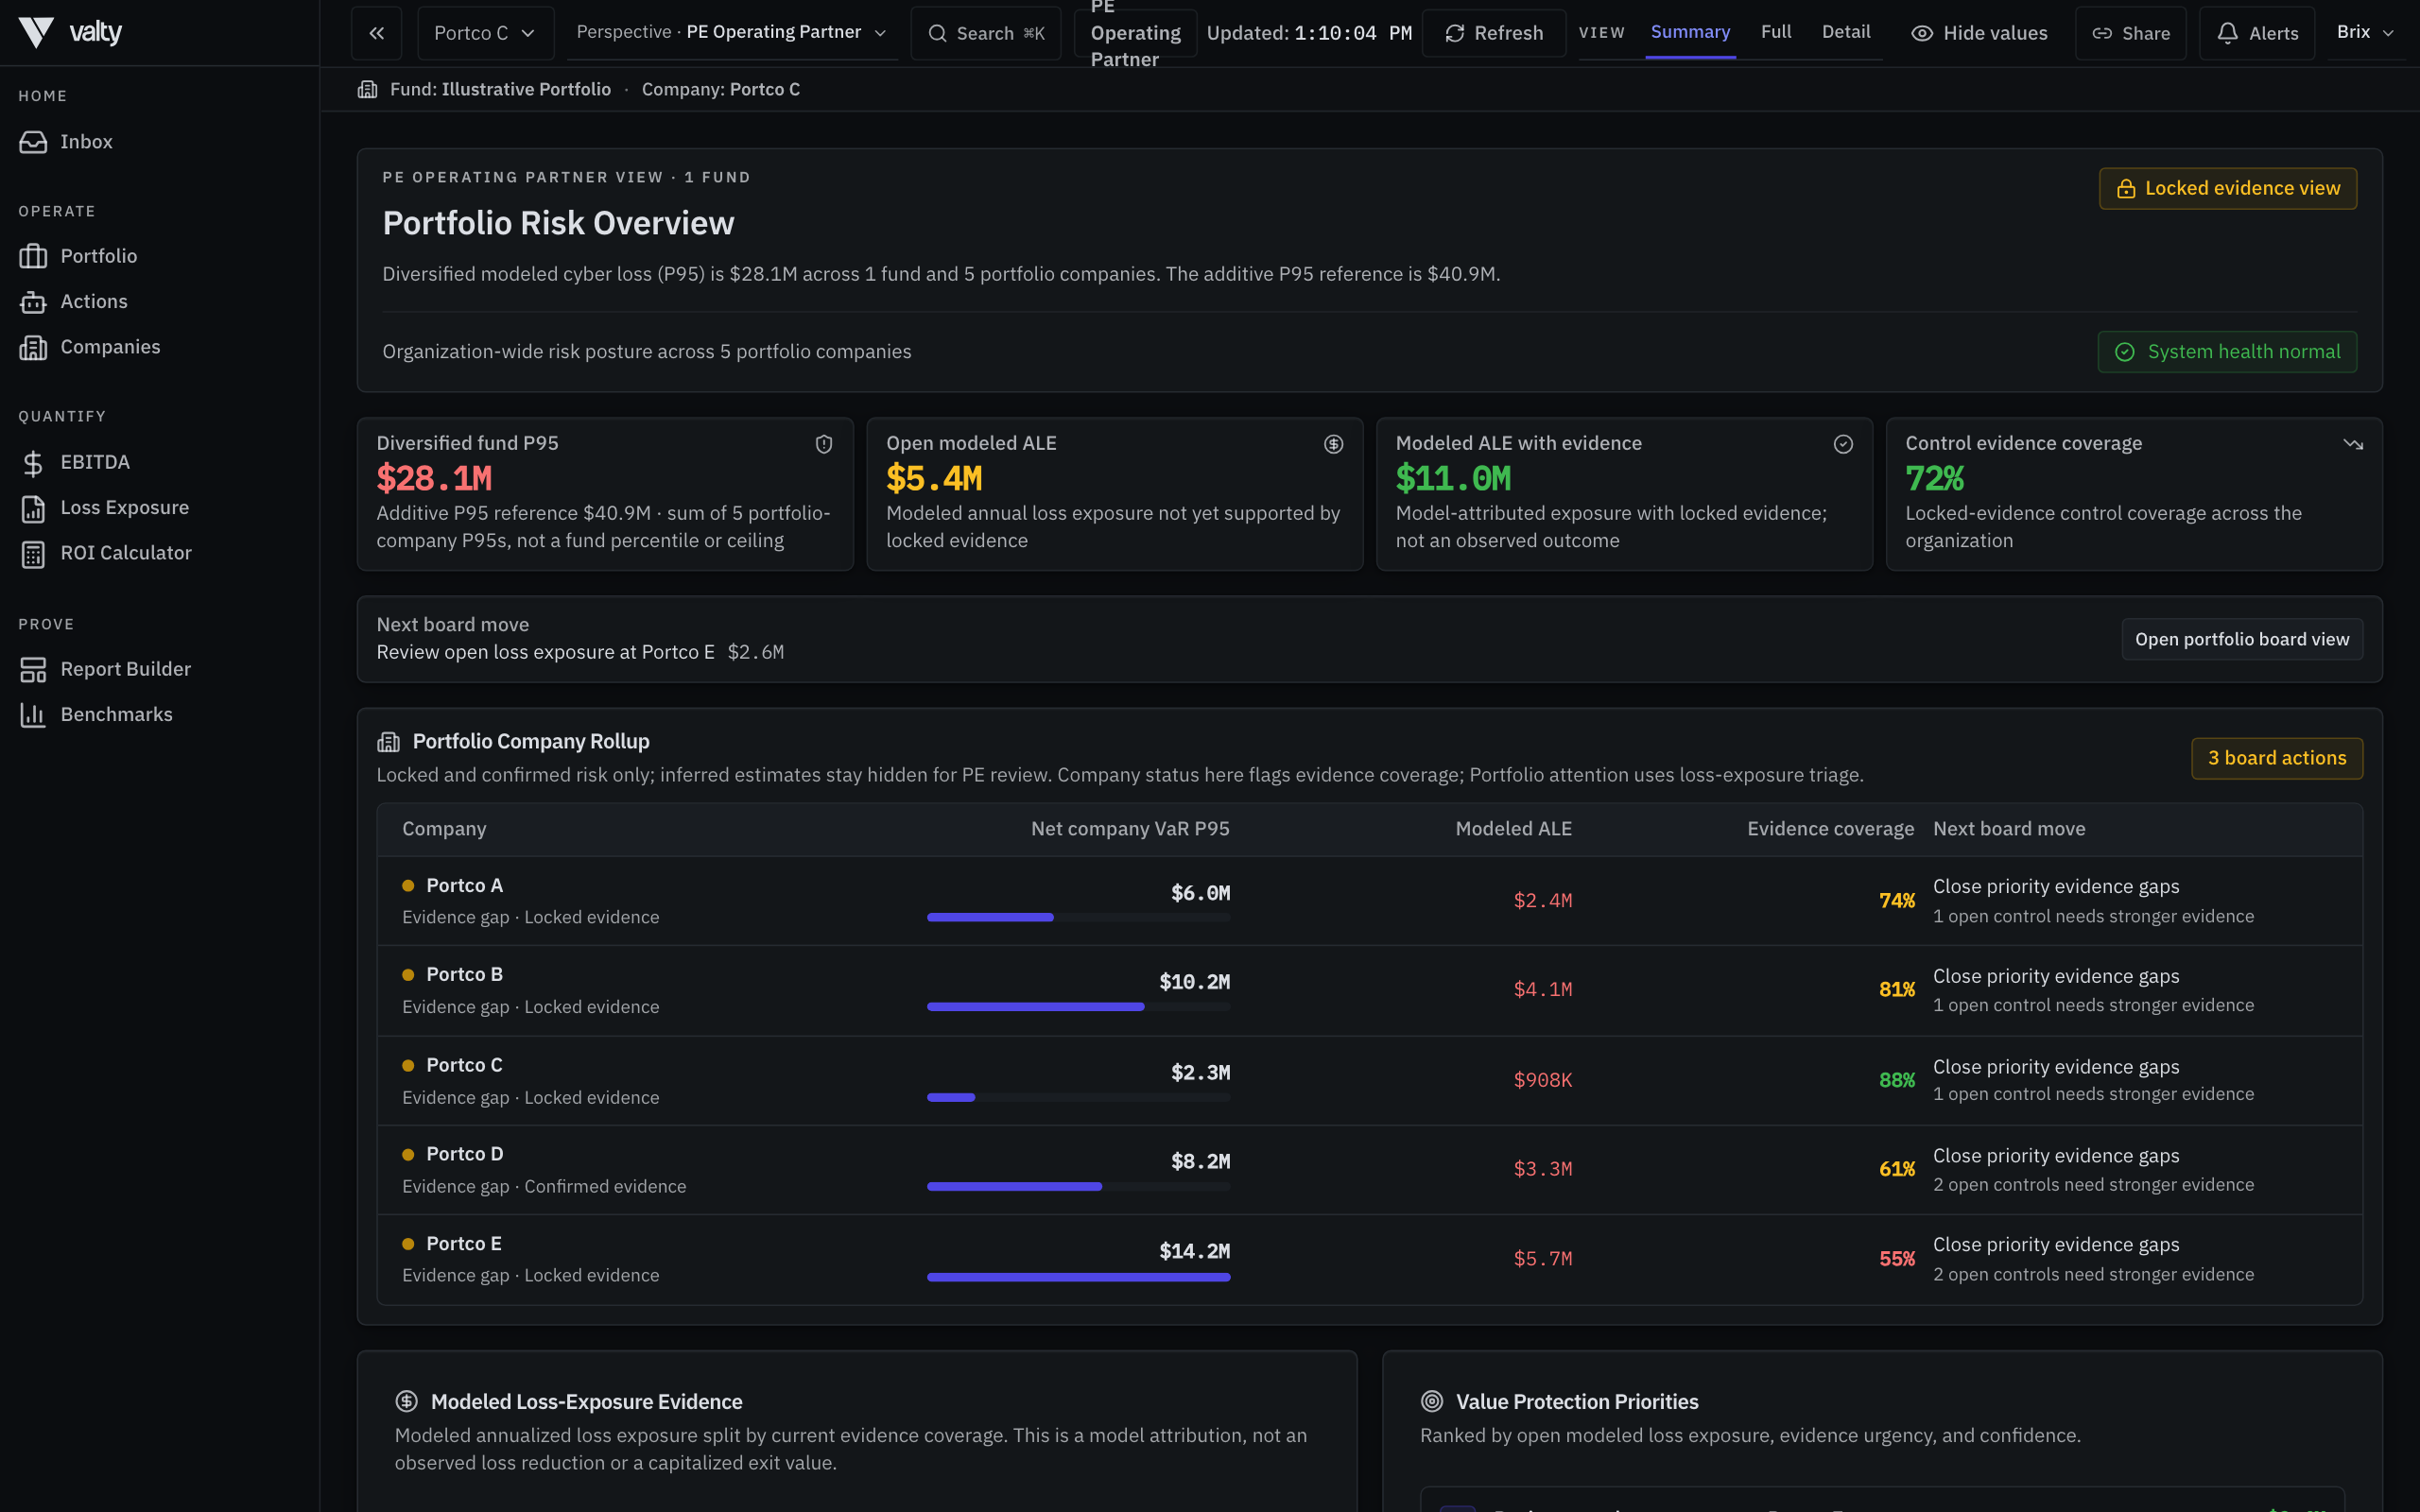Open the Brix user menu
This screenshot has height=1512, width=2420.
[x=2365, y=32]
